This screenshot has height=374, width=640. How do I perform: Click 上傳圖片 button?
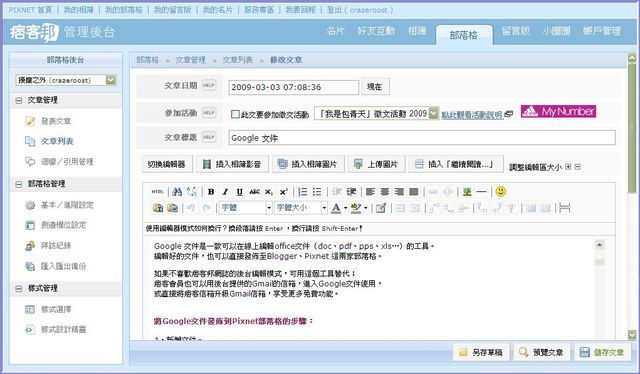(x=377, y=164)
